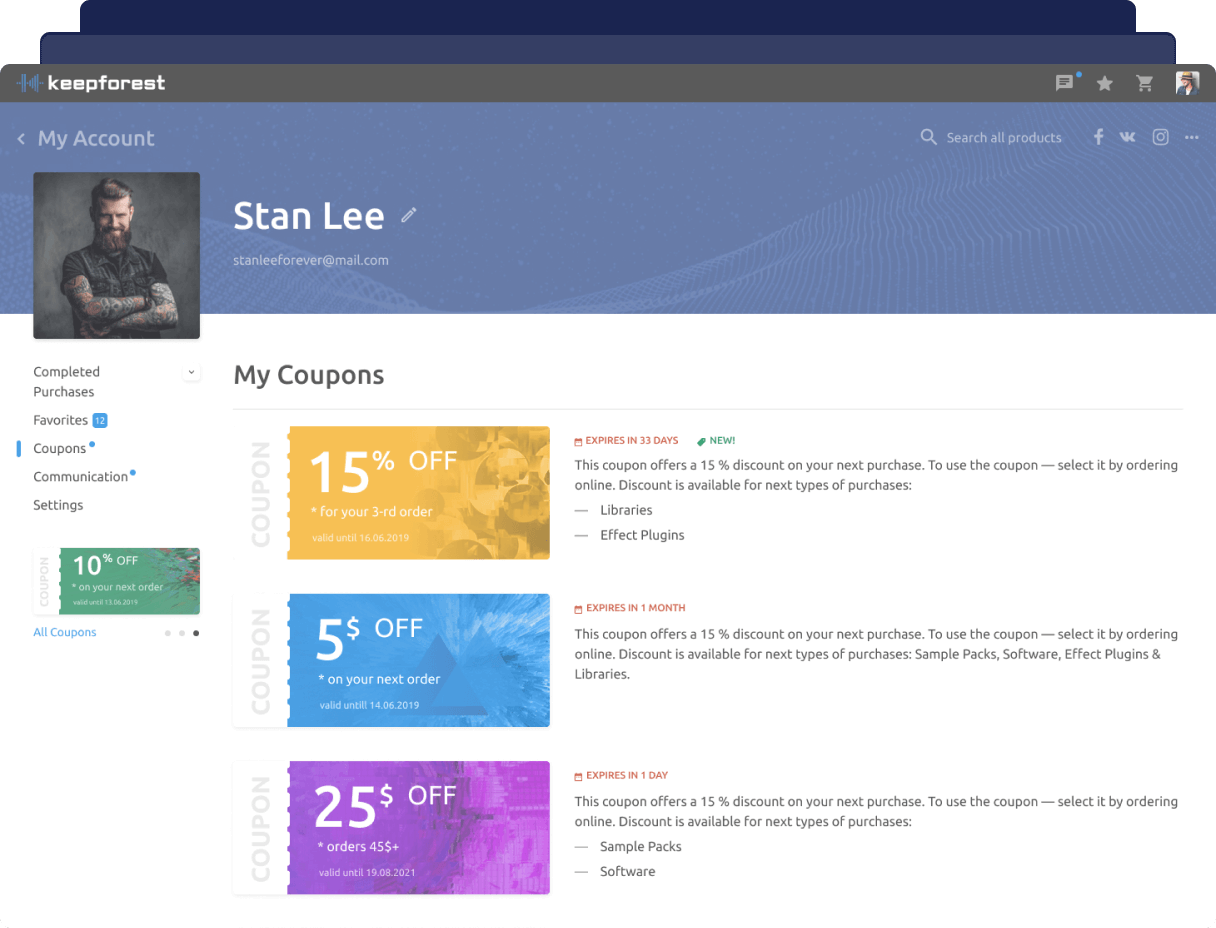Click the All Coupons link
Screen dimensions: 1216x928
(65, 632)
